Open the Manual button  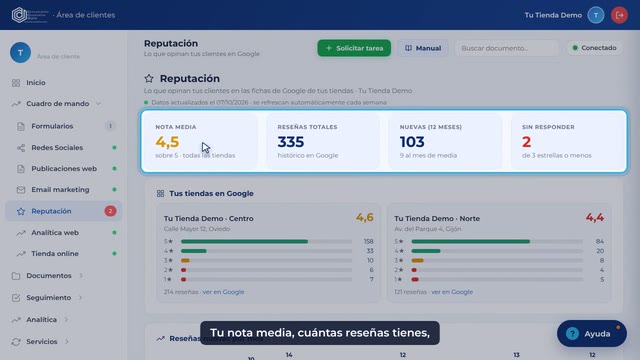click(x=422, y=48)
